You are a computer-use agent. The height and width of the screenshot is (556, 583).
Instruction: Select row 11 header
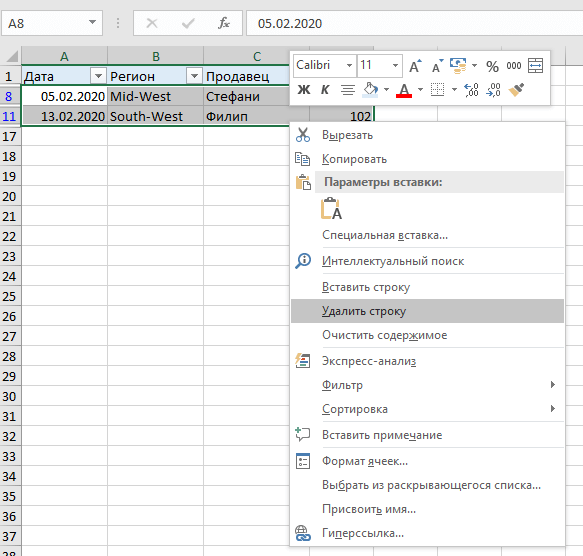tap(9, 116)
